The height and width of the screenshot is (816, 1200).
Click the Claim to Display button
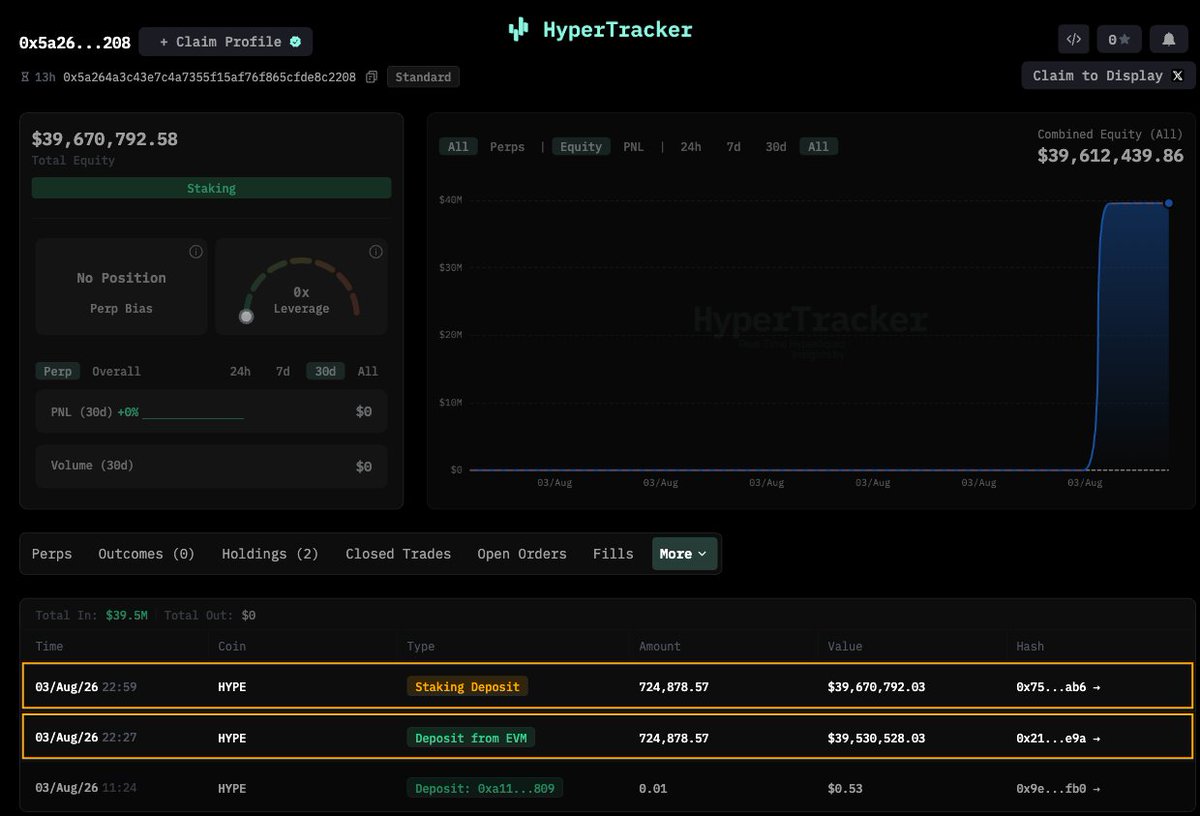point(1108,76)
